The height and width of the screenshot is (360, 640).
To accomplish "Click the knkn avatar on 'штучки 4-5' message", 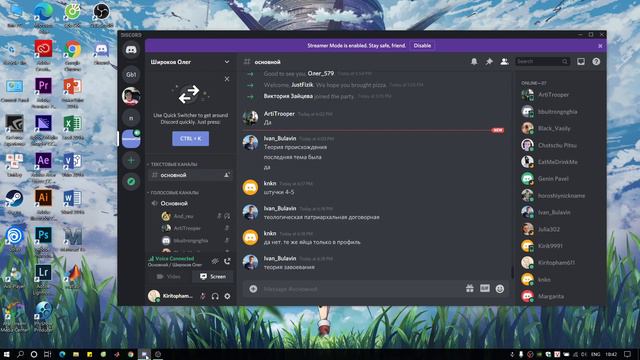I will [x=250, y=187].
